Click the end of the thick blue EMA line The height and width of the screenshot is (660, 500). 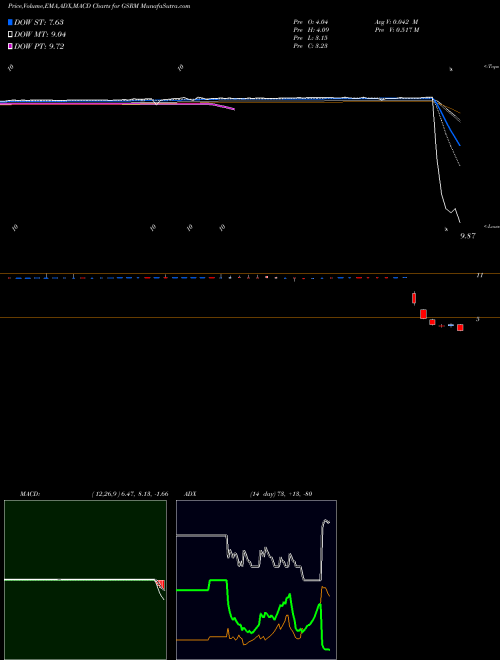[x=460, y=145]
